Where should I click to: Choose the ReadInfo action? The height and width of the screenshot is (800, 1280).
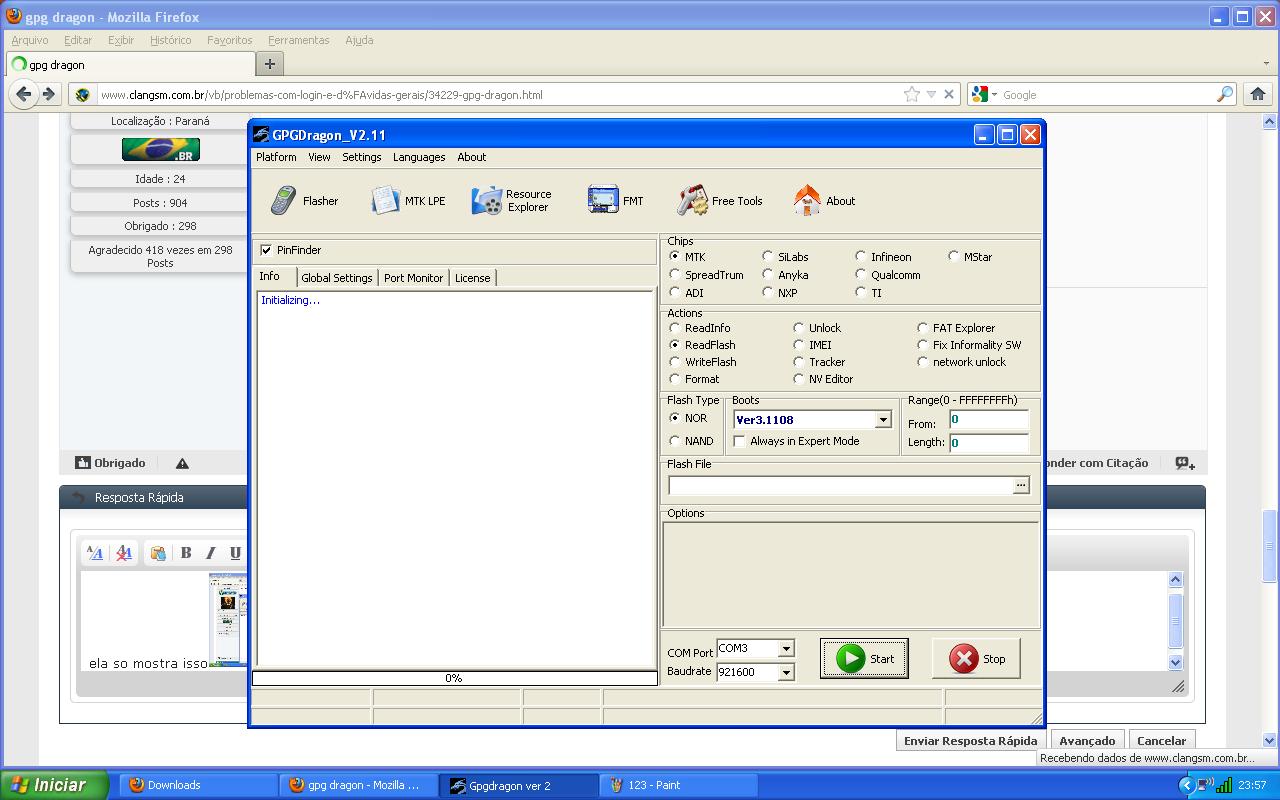coord(675,328)
